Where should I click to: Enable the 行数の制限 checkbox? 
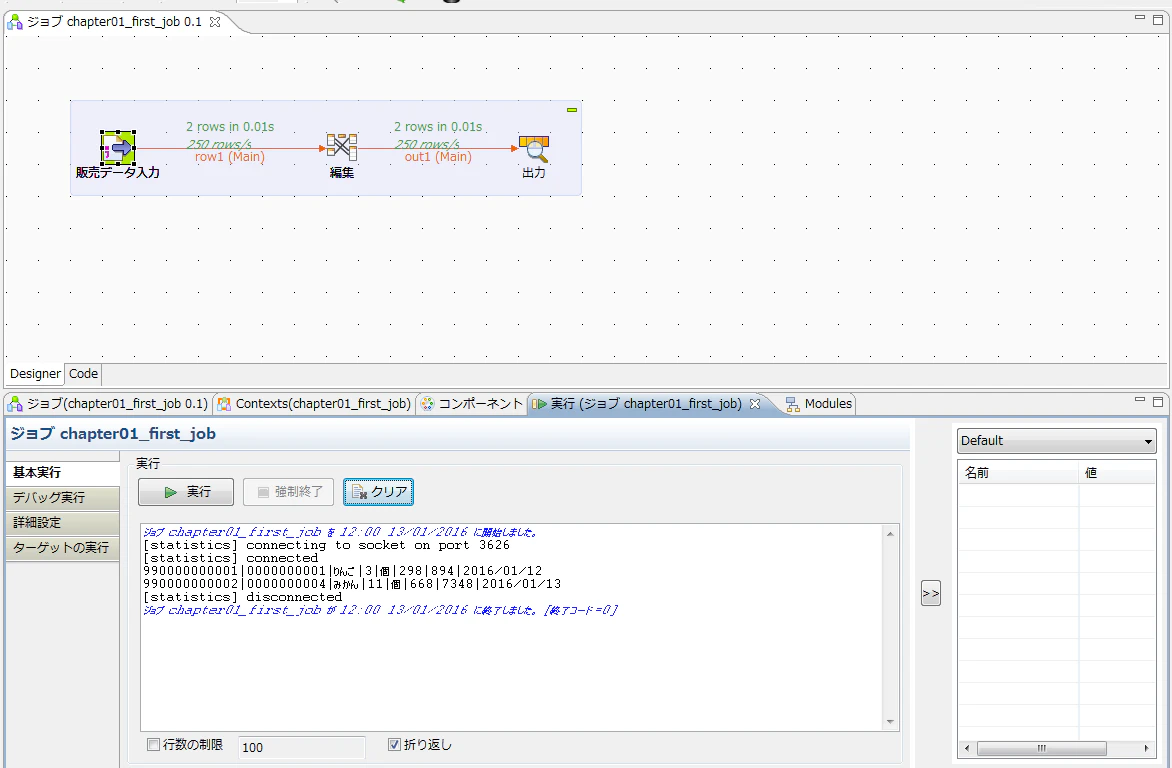click(x=153, y=745)
